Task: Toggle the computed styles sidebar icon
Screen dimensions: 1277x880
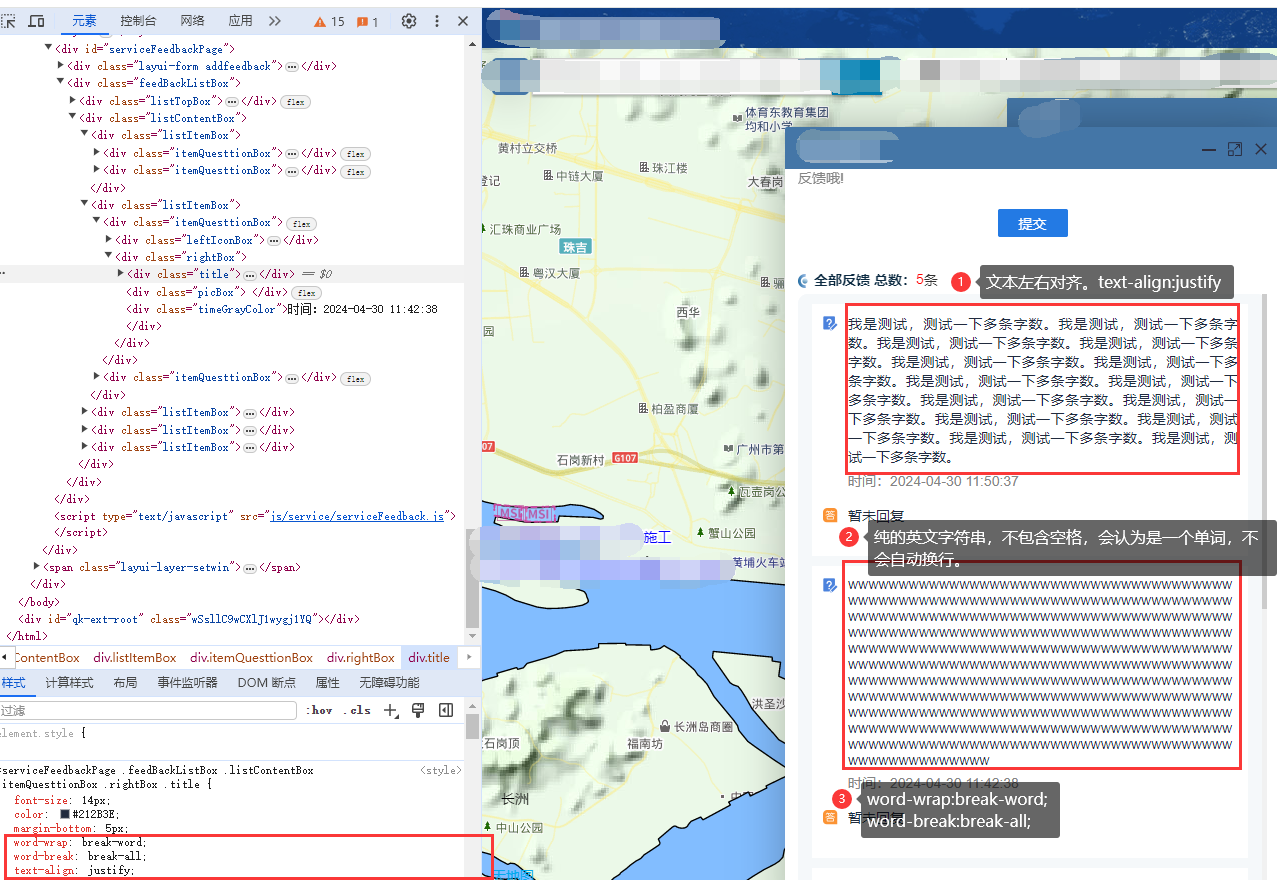Action: [446, 710]
